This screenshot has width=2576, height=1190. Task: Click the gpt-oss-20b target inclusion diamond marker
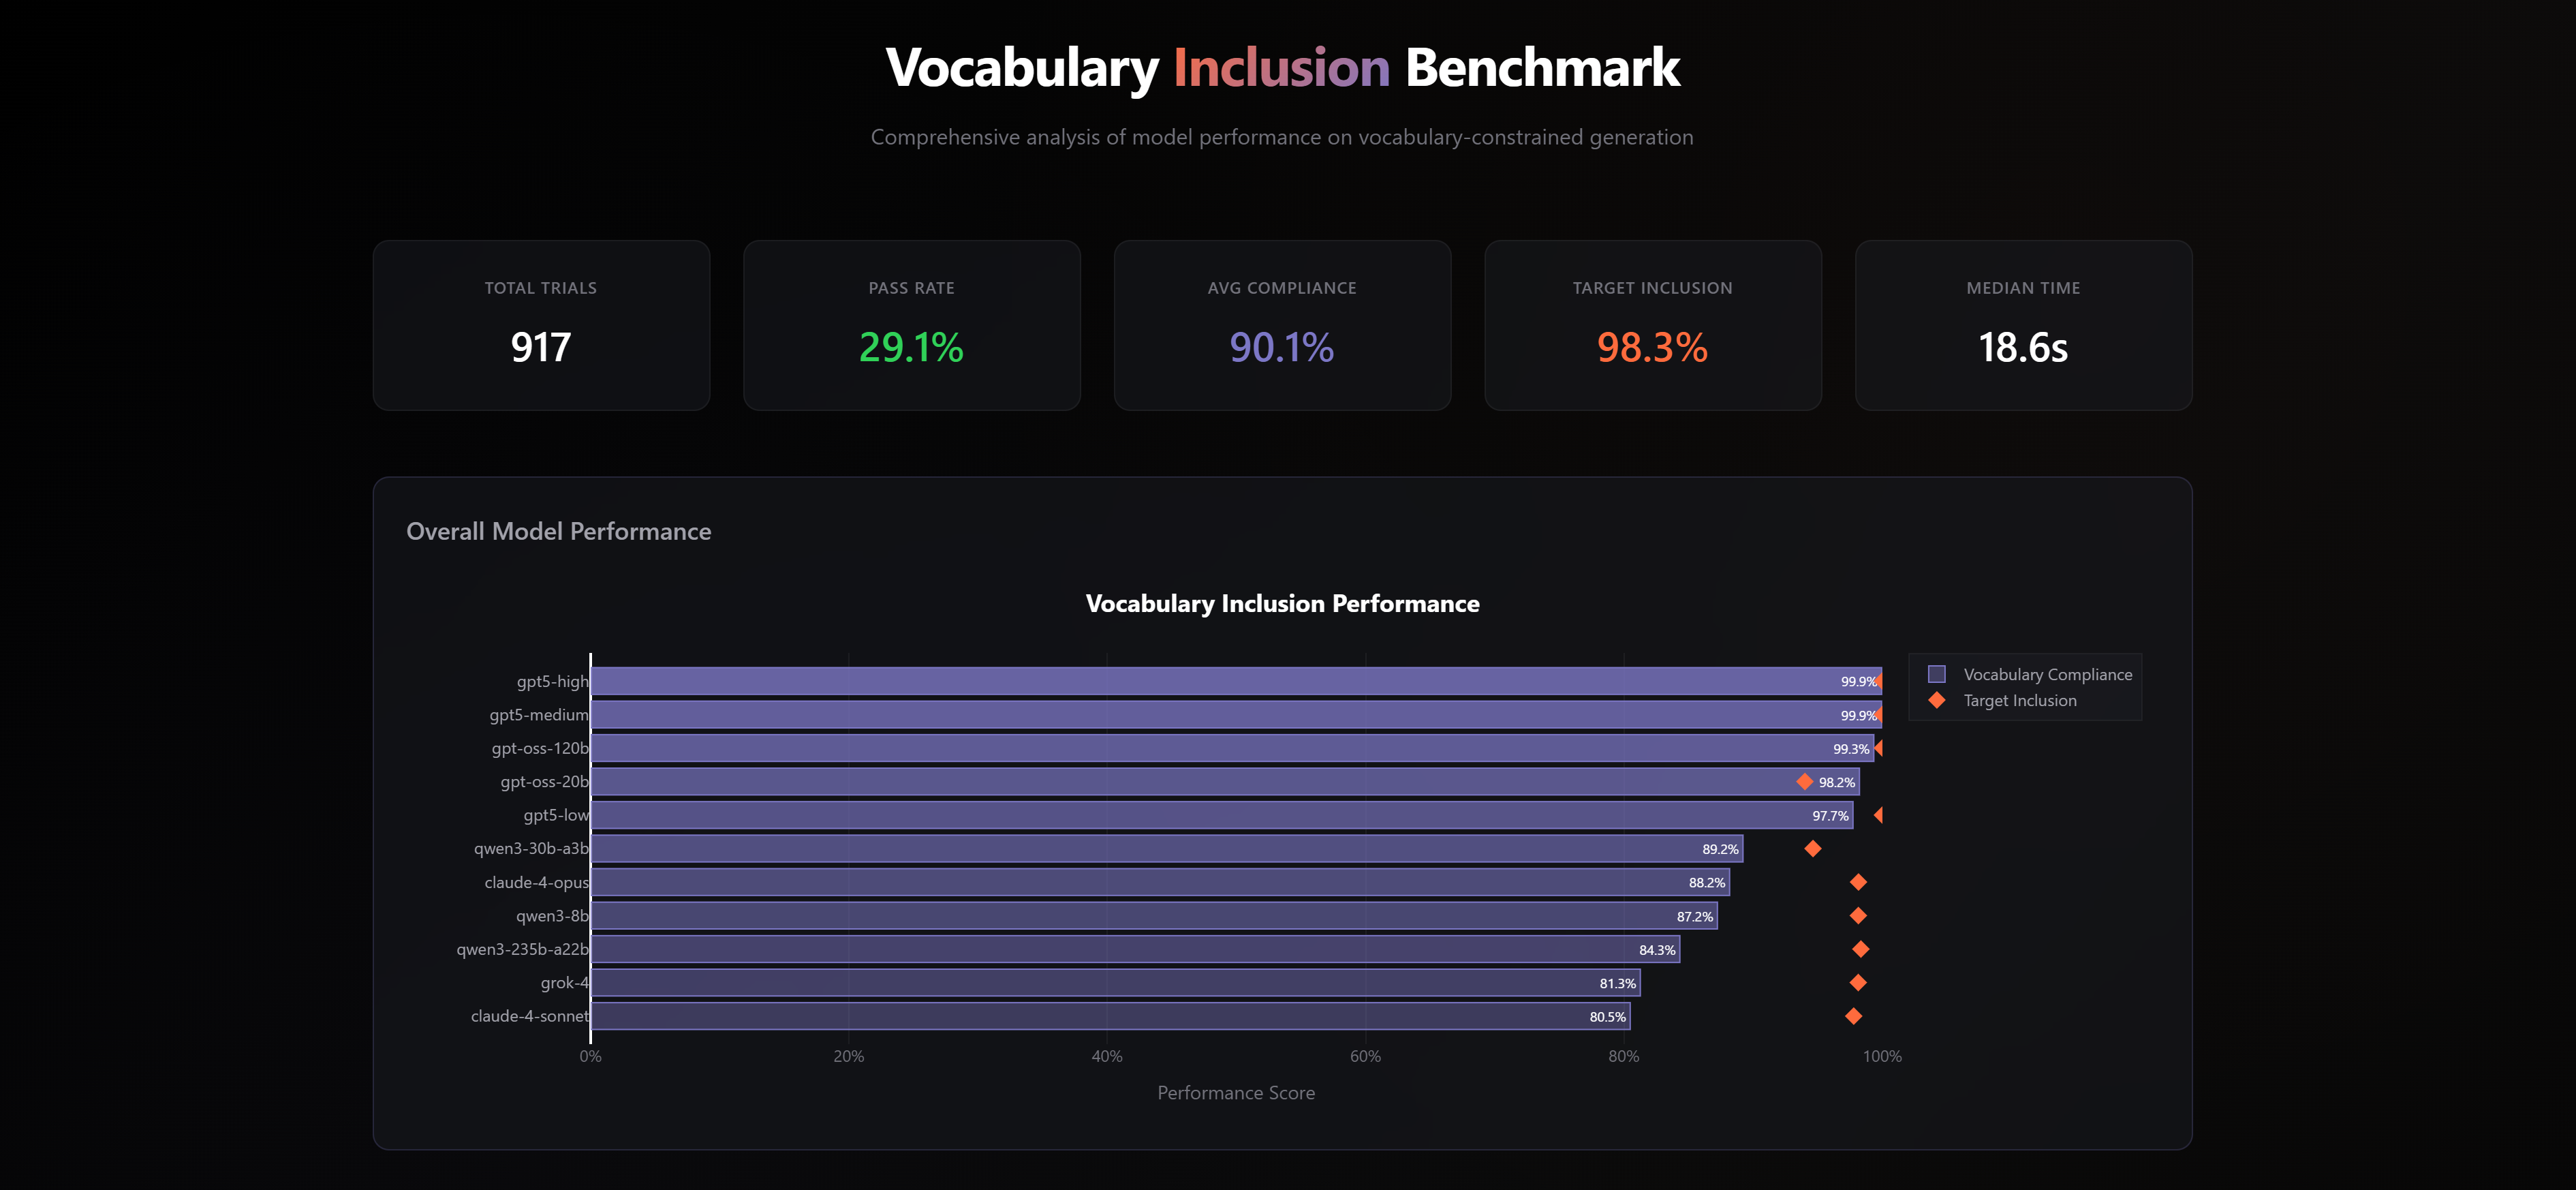pyautogui.click(x=1805, y=782)
